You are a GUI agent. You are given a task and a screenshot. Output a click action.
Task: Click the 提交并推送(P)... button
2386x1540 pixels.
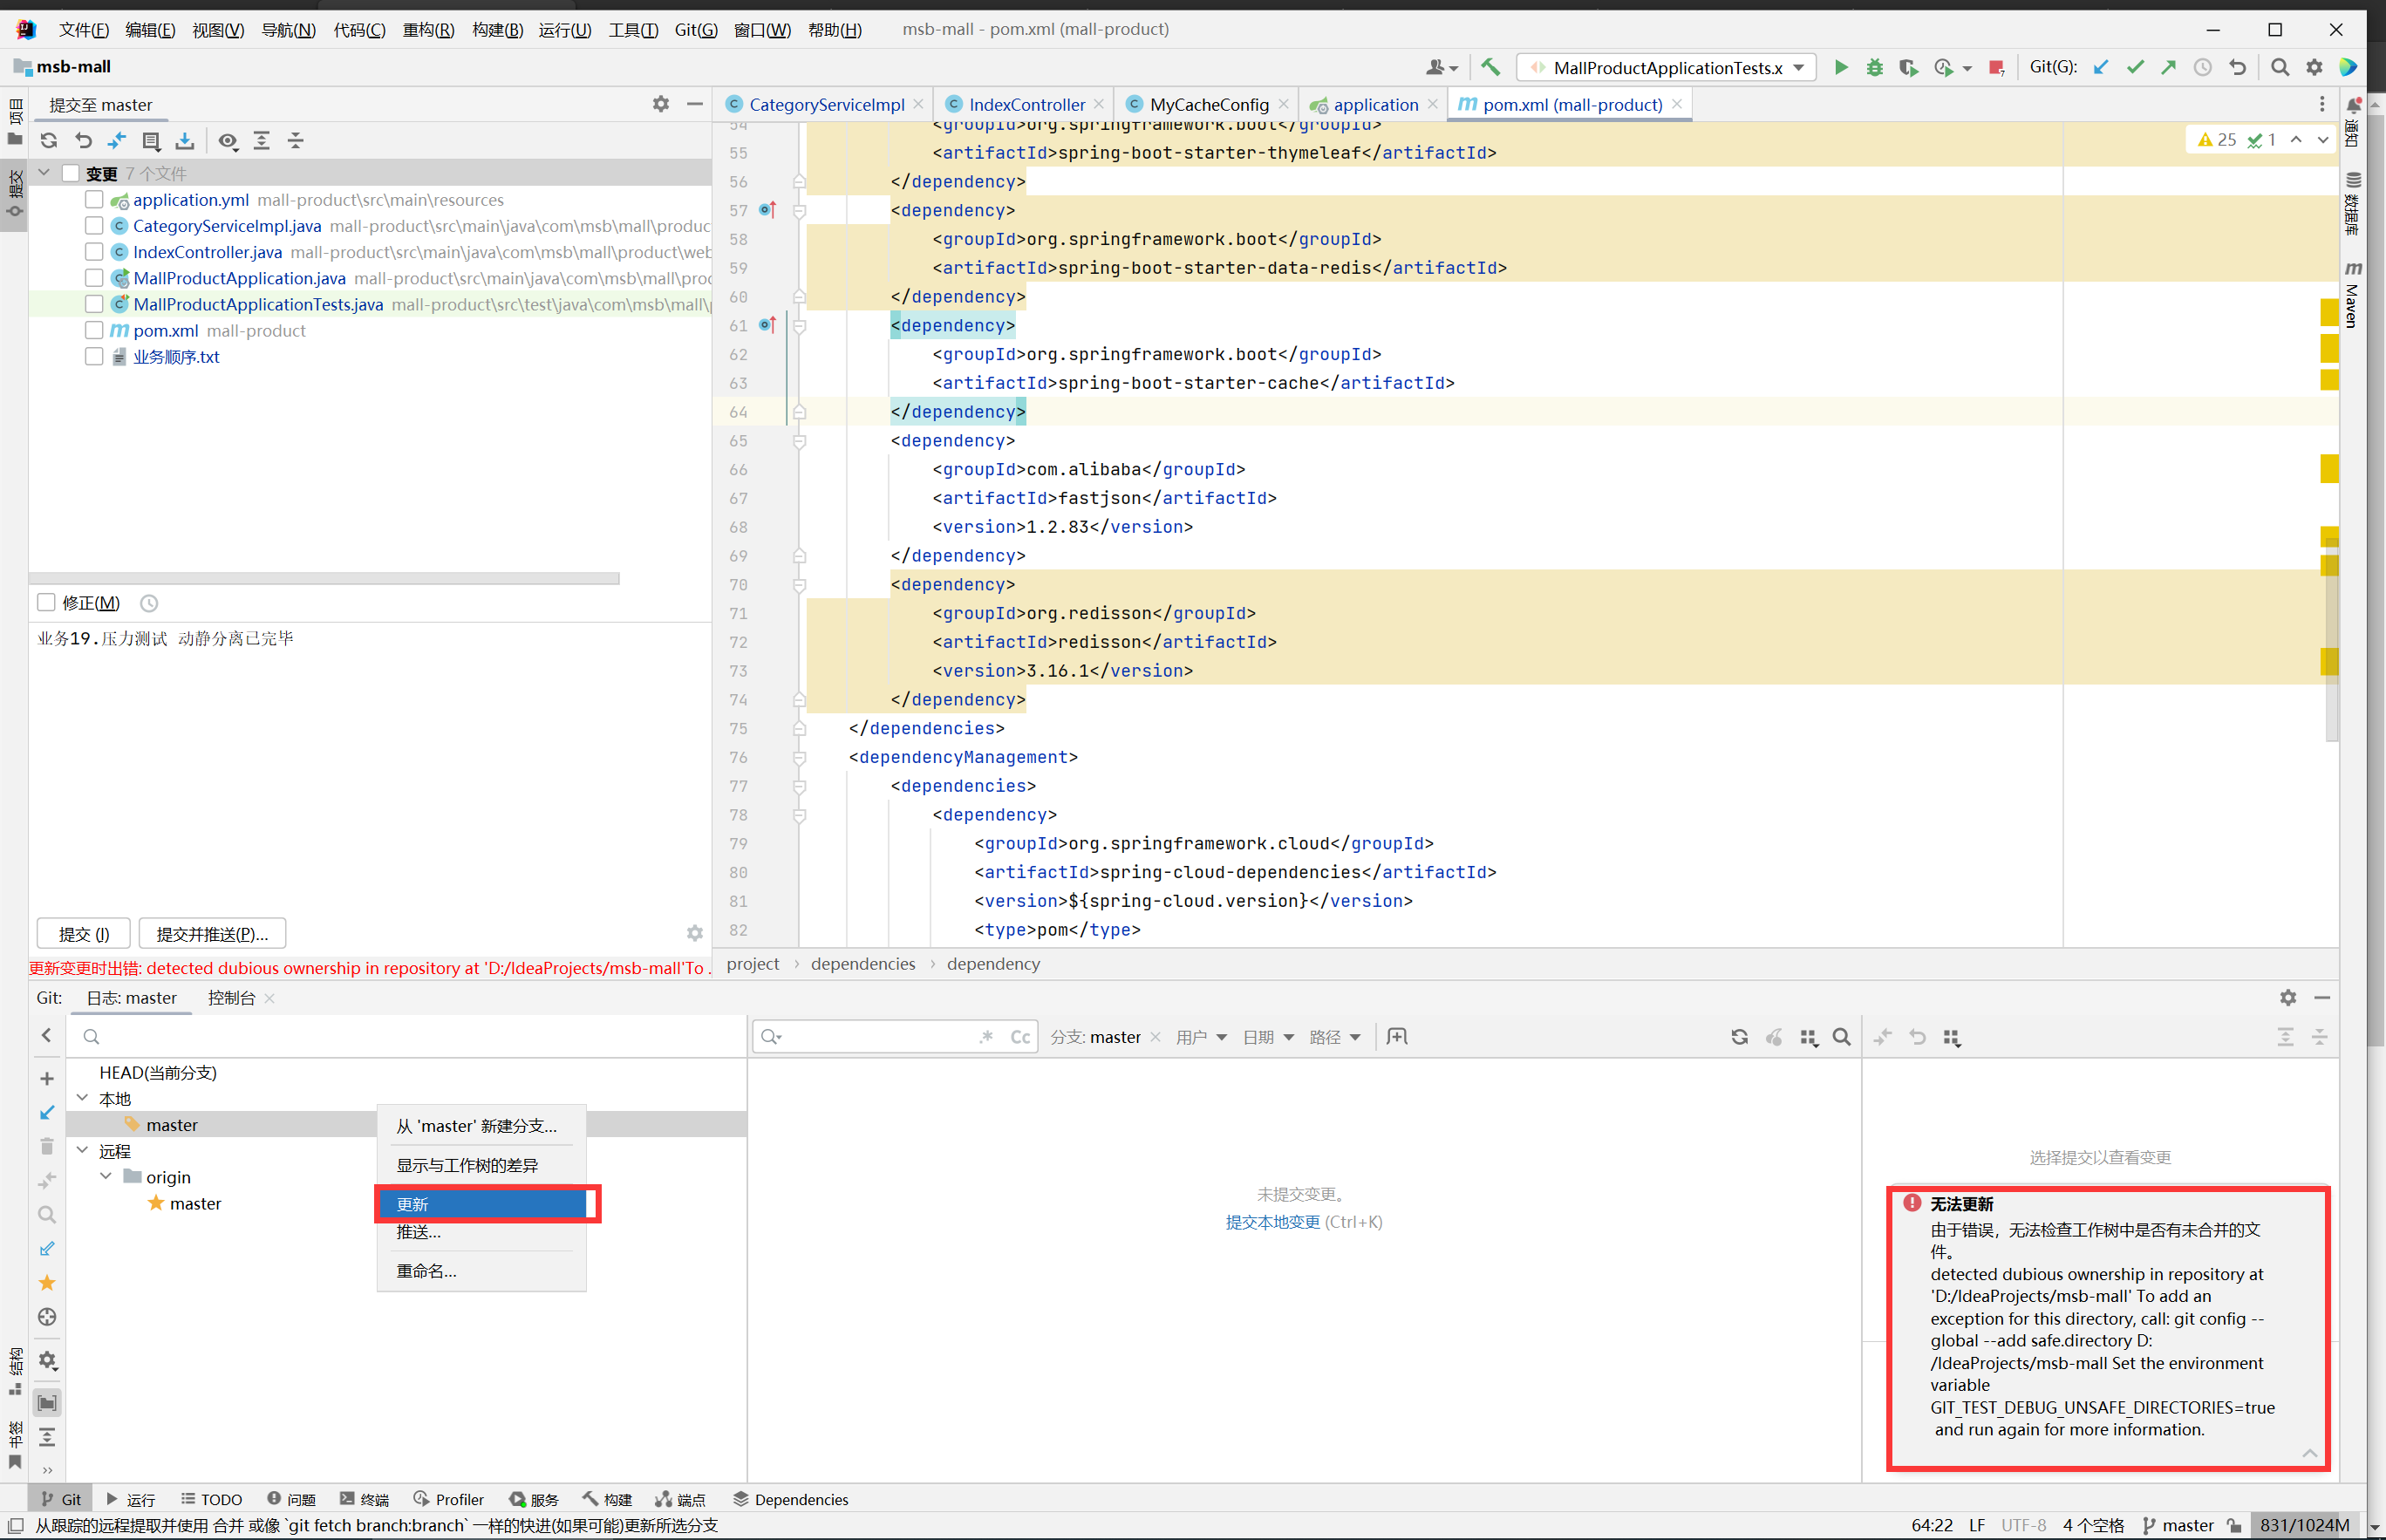tap(212, 933)
